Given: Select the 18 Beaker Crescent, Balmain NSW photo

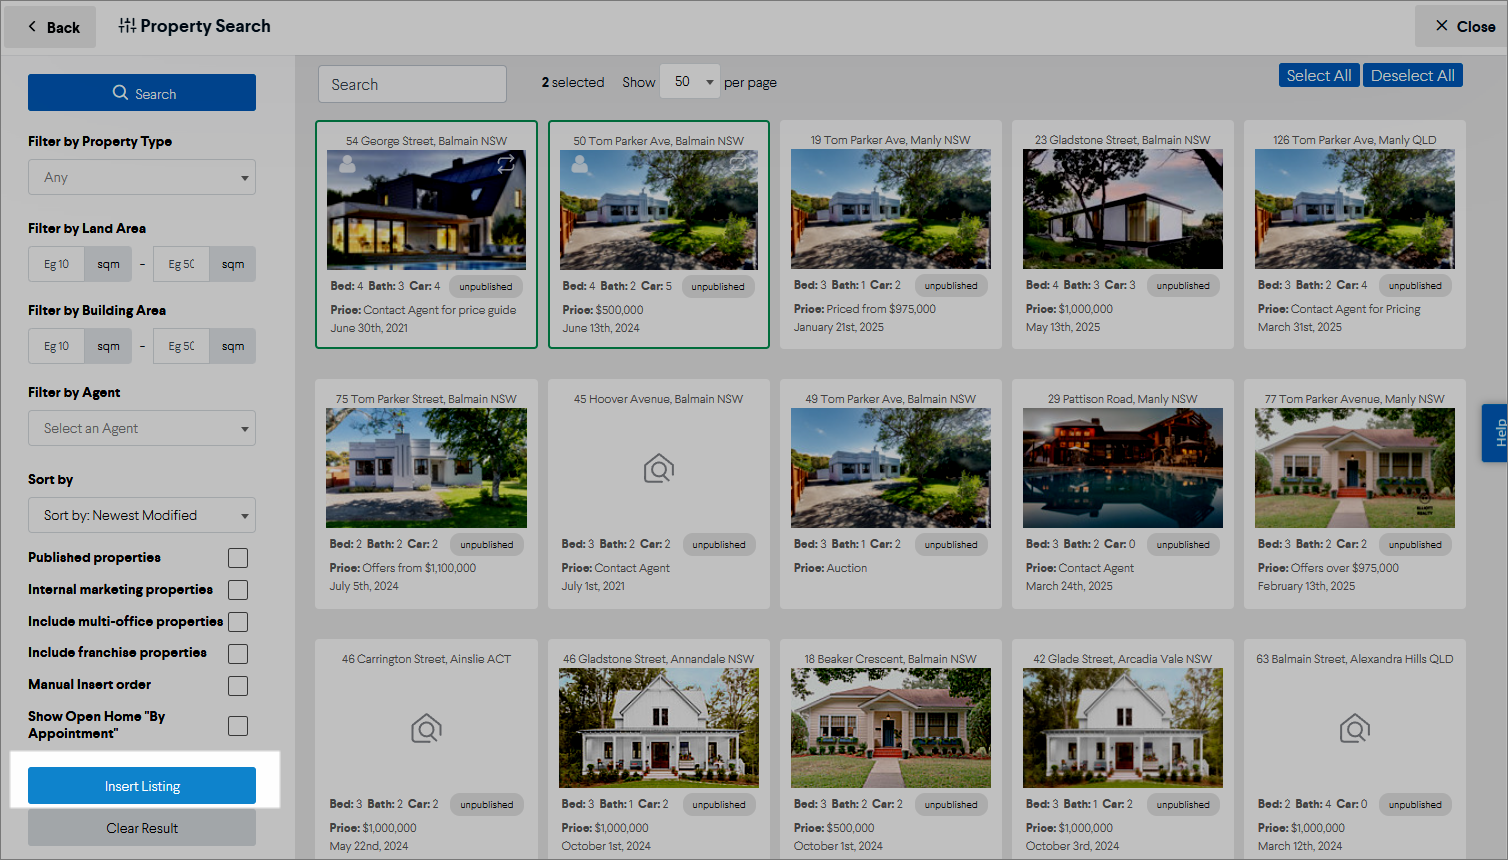Looking at the screenshot, I should (891, 728).
